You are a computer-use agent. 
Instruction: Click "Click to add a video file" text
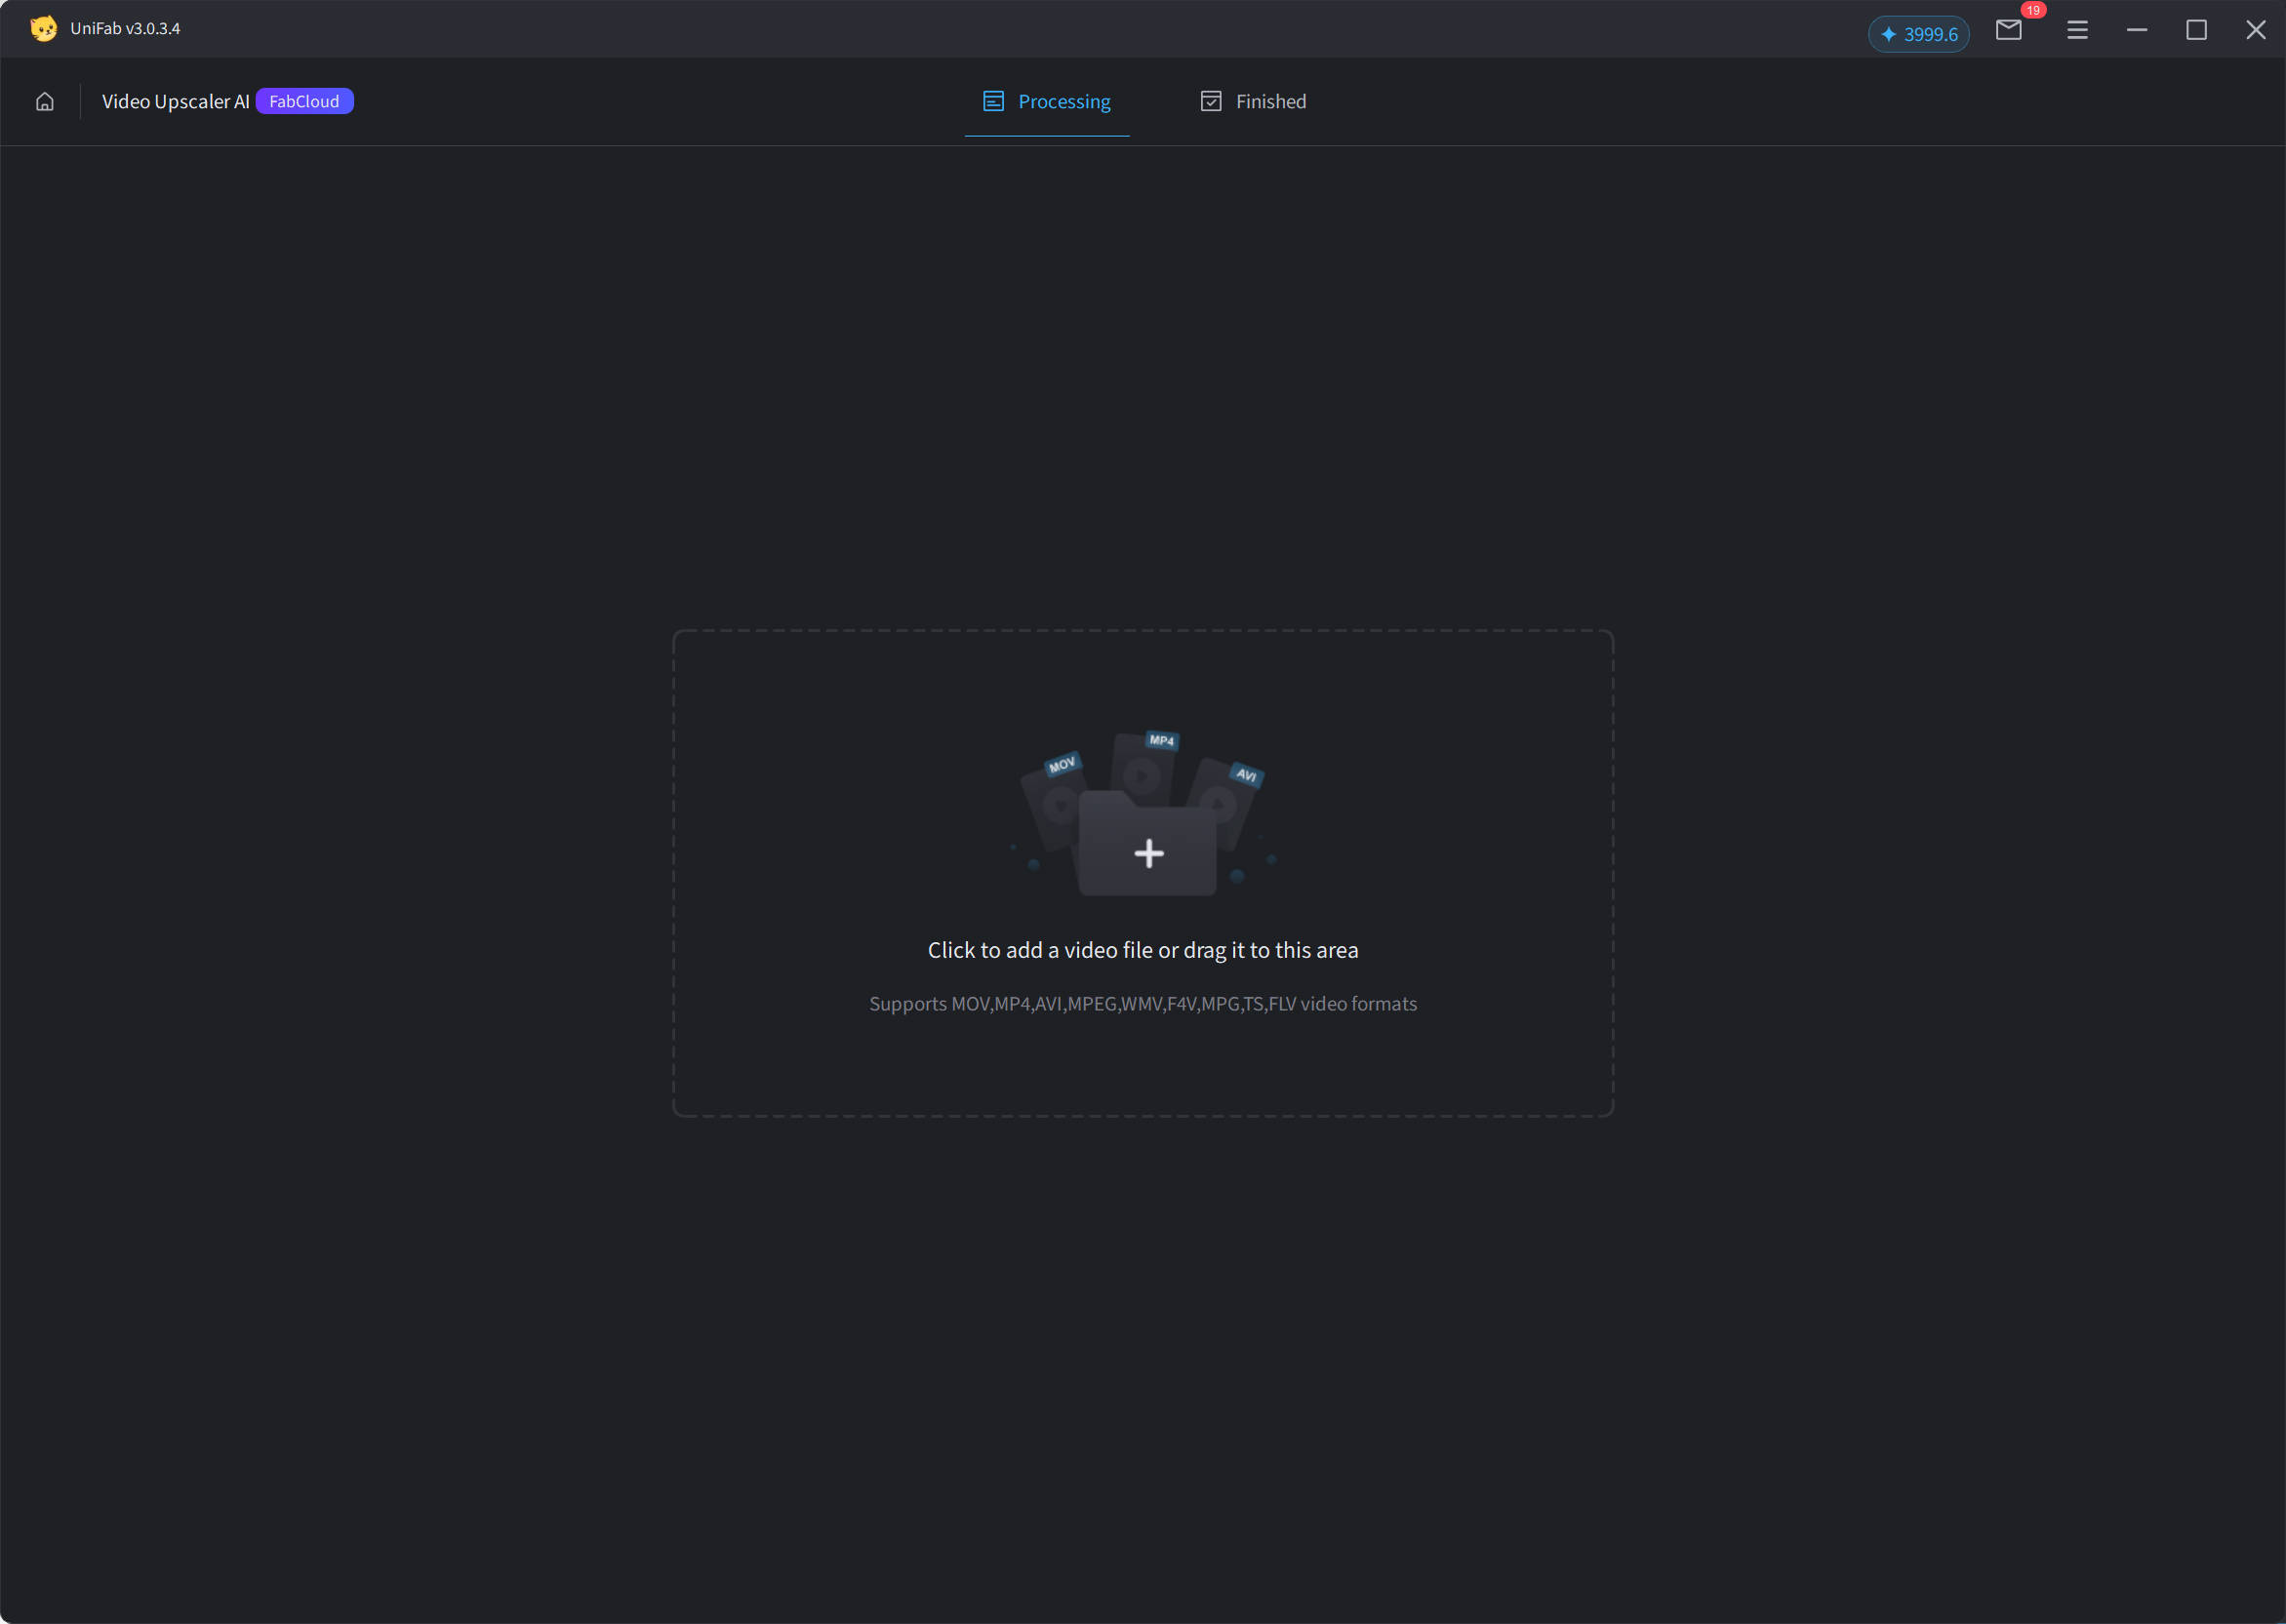(1142, 950)
